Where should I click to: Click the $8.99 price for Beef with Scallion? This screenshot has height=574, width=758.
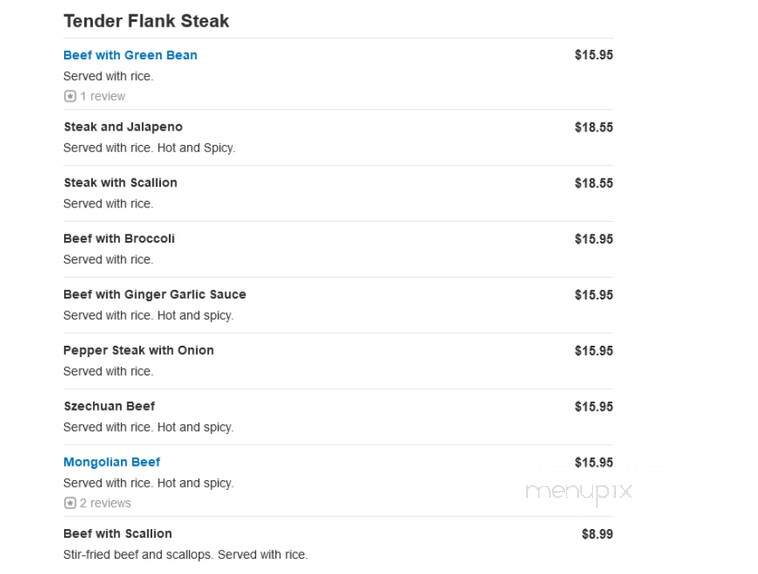click(597, 534)
